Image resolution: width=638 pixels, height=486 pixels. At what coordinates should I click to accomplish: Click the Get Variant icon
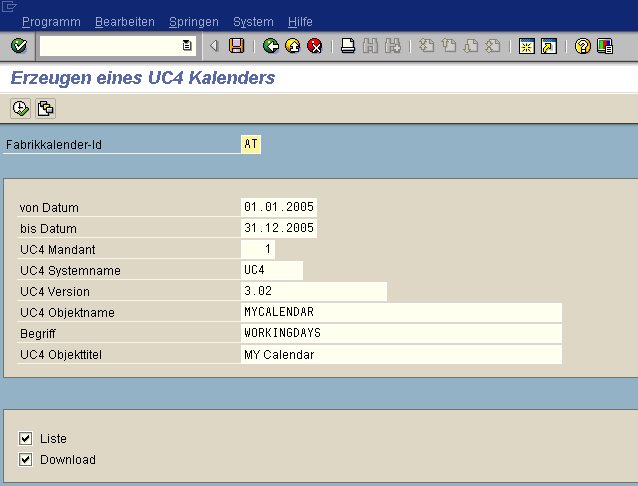tap(45, 109)
